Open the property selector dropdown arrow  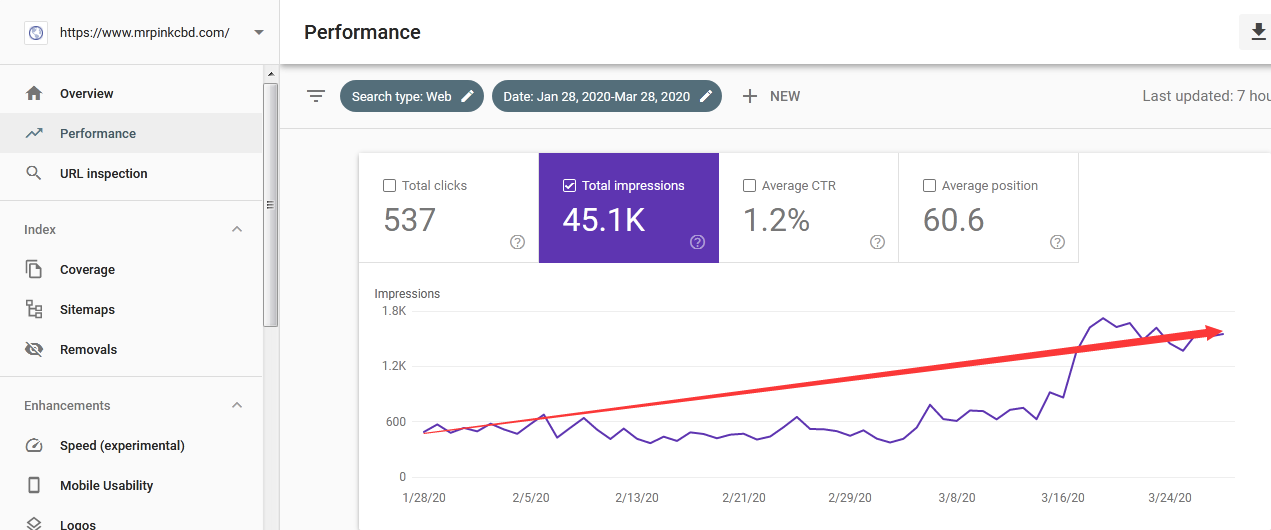259,32
